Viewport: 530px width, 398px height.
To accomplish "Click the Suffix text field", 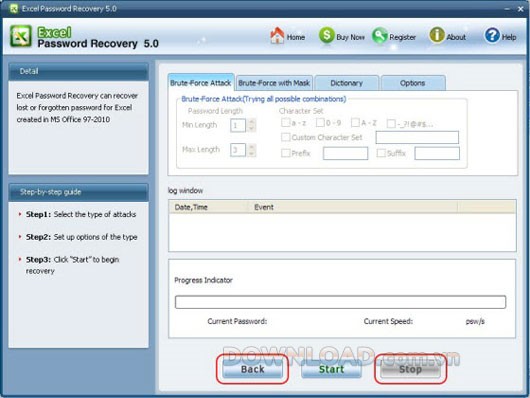I will tap(437, 153).
